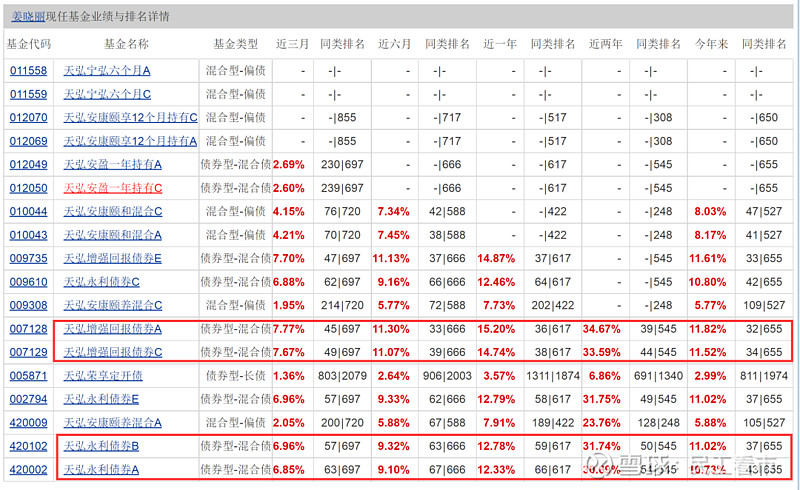Open 天弘安康颐和混合A fund page
The image size is (800, 490).
[113, 235]
